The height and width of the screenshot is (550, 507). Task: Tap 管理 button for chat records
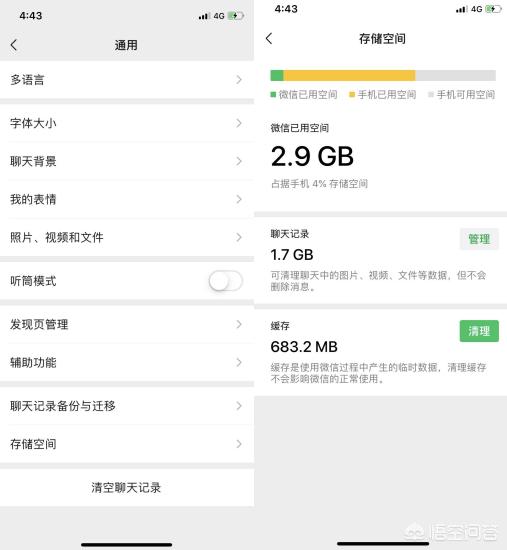pyautogui.click(x=479, y=239)
